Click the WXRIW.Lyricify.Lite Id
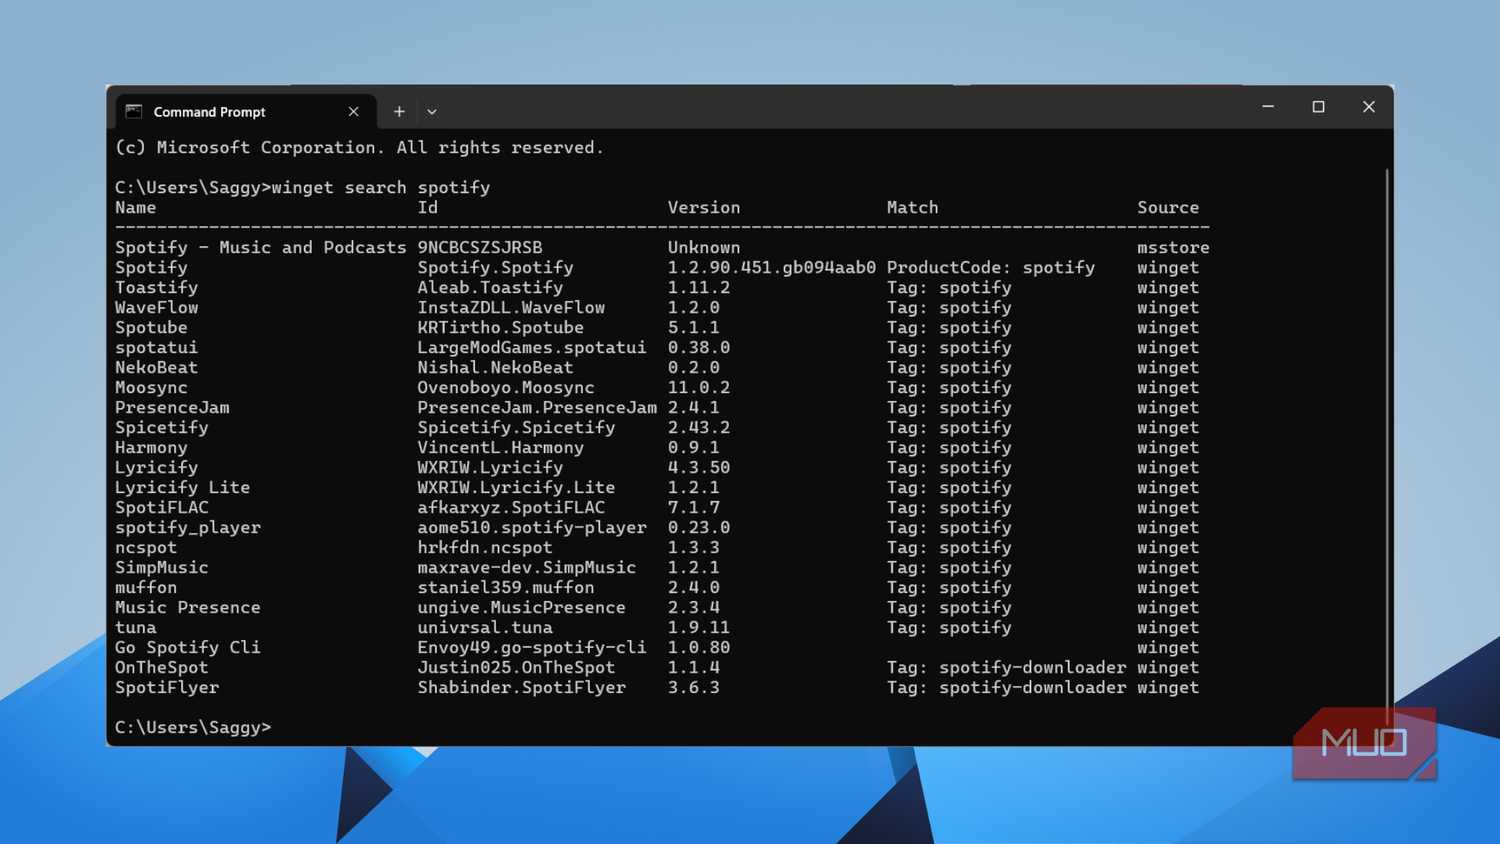This screenshot has width=1500, height=844. tap(516, 487)
